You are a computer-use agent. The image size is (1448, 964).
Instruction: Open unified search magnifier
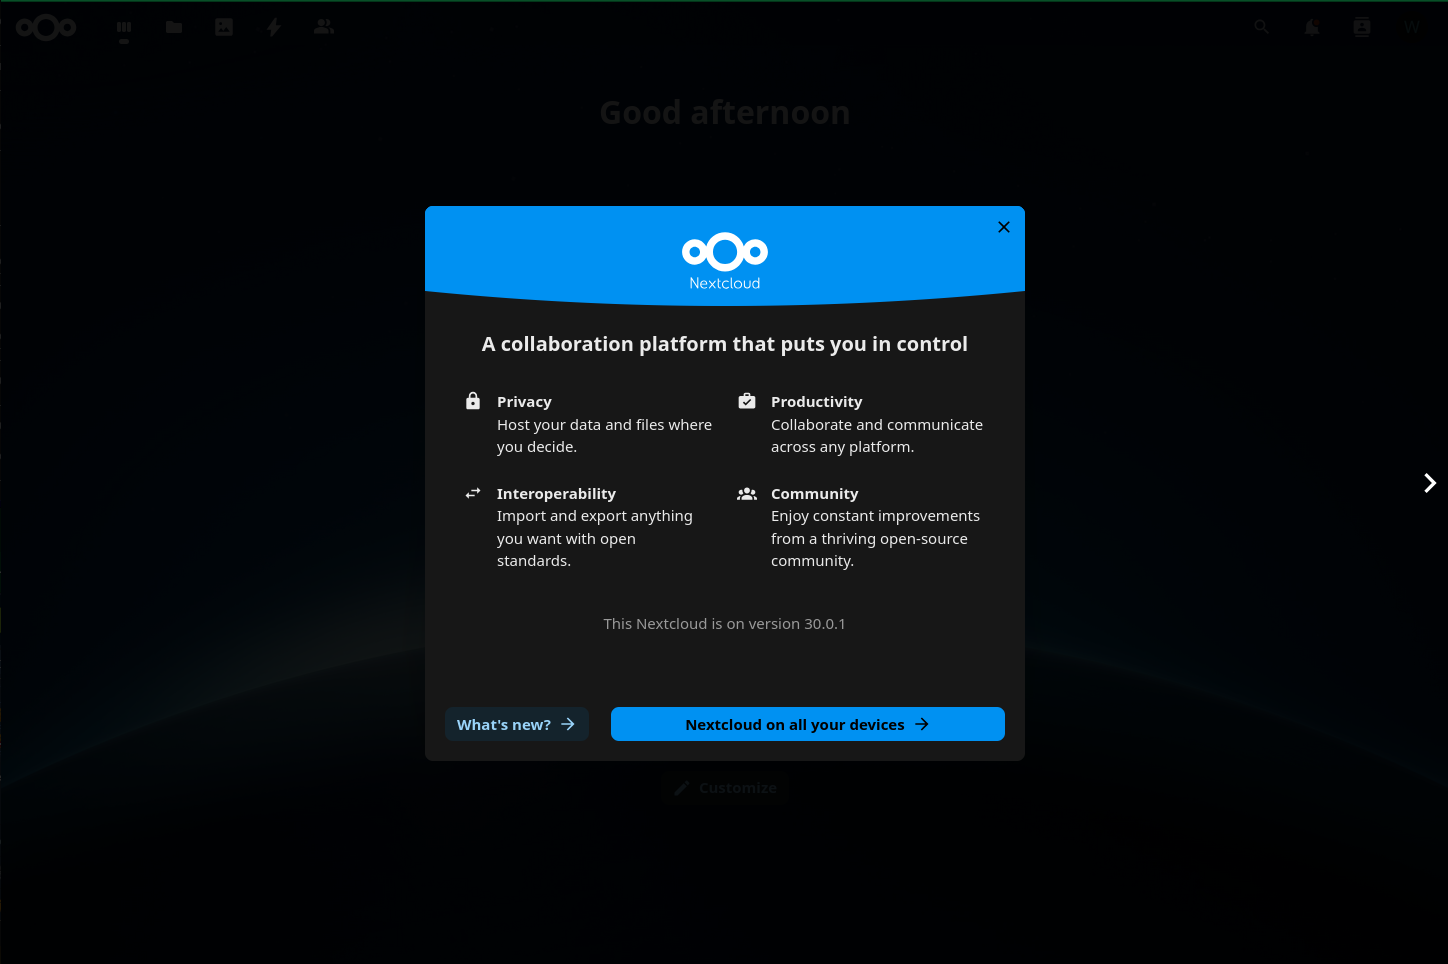1262,28
